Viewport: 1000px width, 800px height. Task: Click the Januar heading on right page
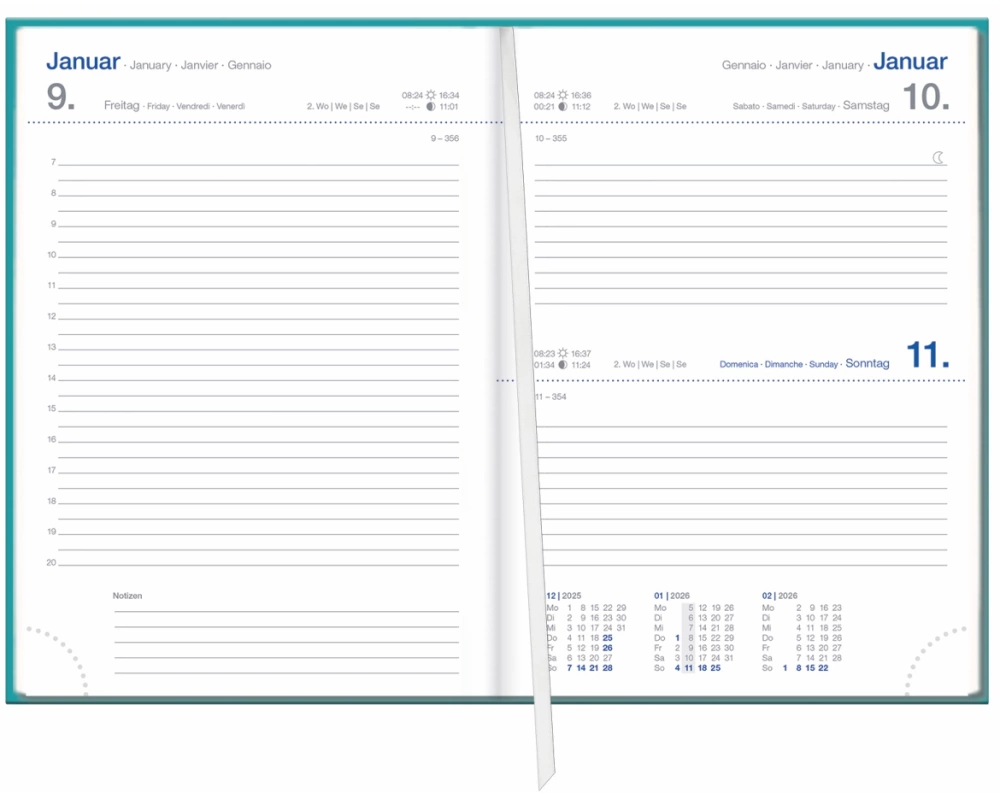coord(910,62)
